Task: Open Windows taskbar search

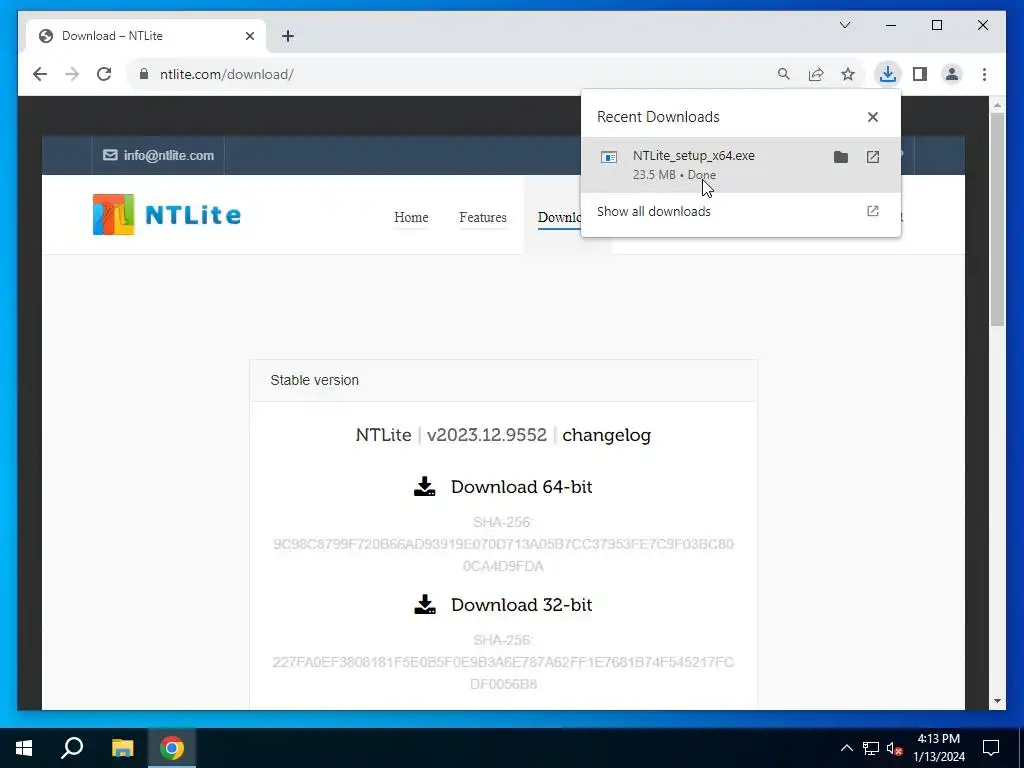Action: click(x=72, y=748)
